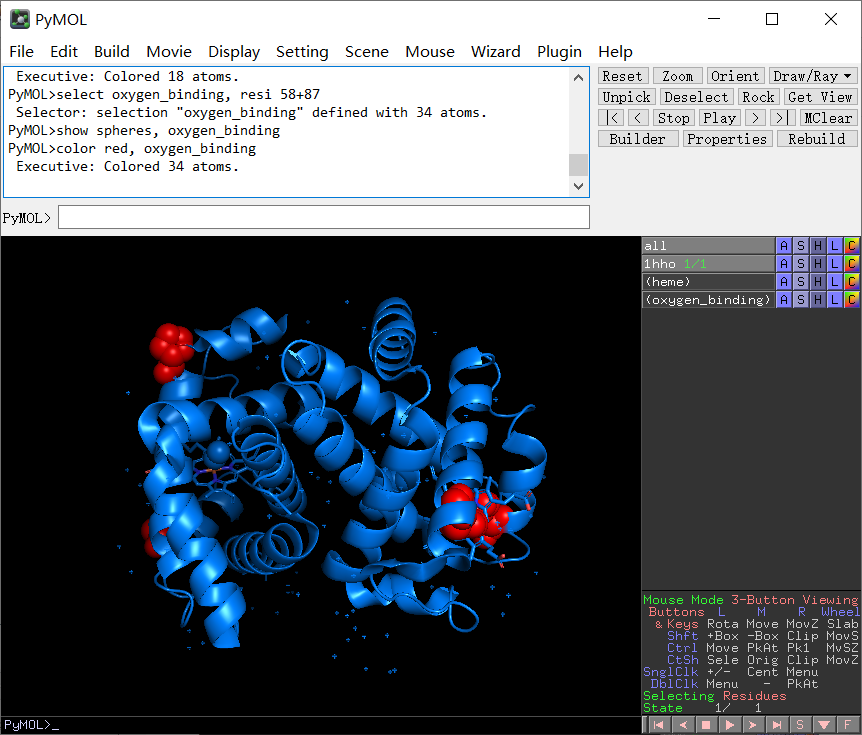Screen dimensions: 862x735
Task: Click the bottom rewind-to-start VCR icon
Action: tap(659, 725)
